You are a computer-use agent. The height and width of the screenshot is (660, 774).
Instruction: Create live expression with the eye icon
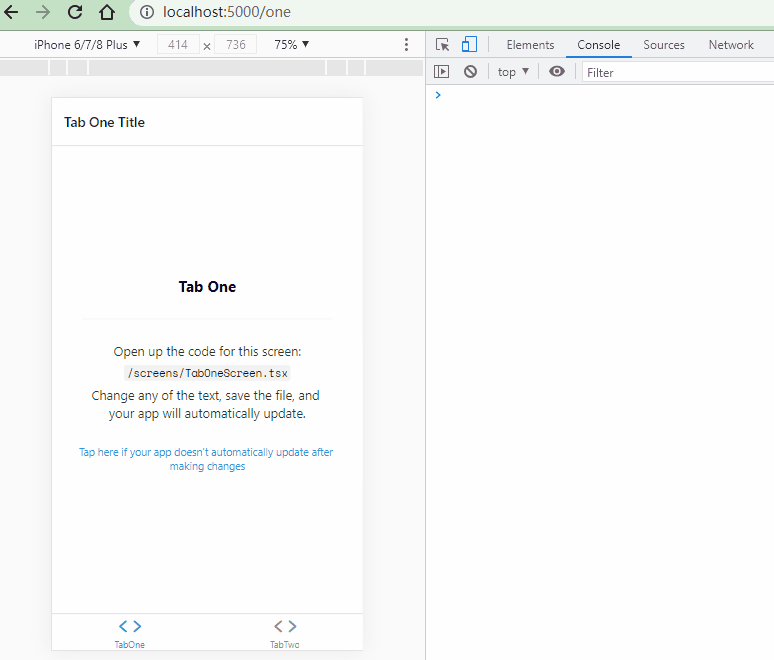click(x=557, y=72)
